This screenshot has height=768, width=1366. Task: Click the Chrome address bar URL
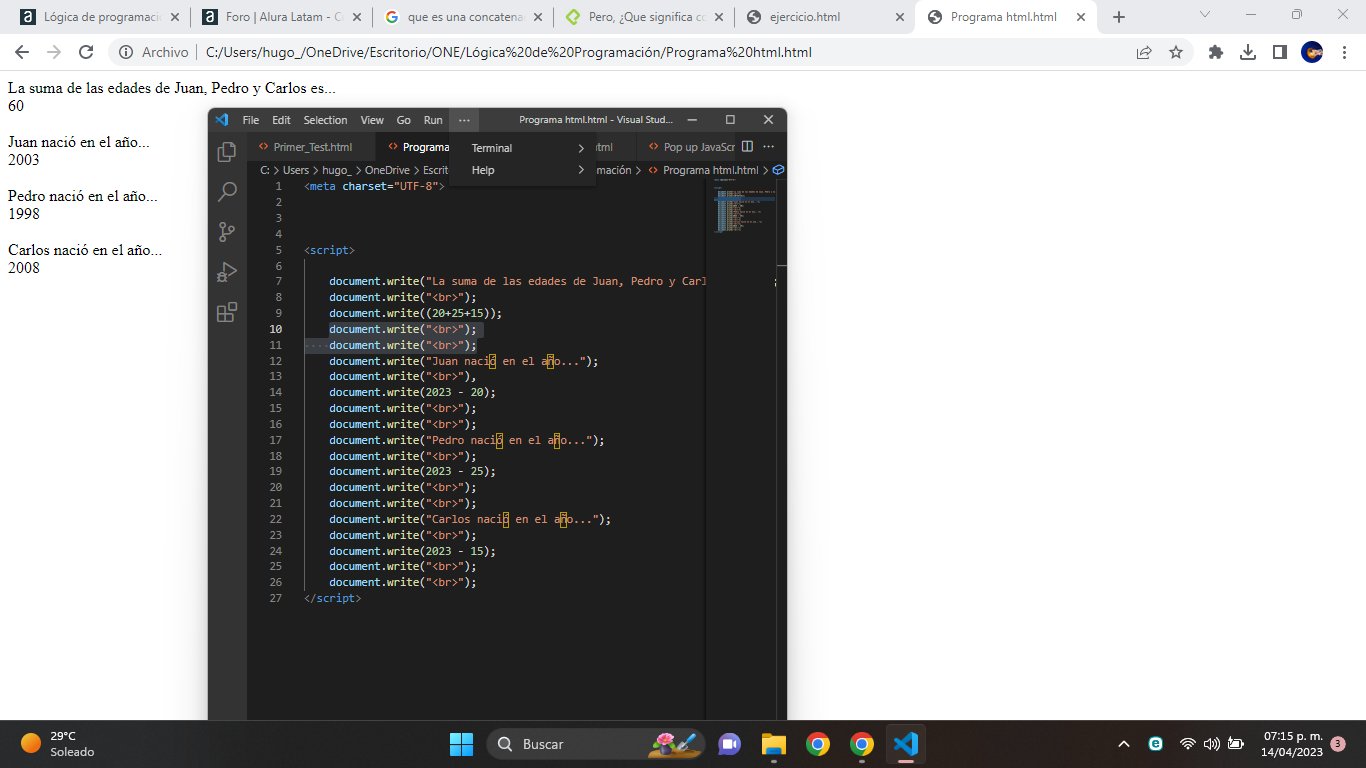(509, 52)
